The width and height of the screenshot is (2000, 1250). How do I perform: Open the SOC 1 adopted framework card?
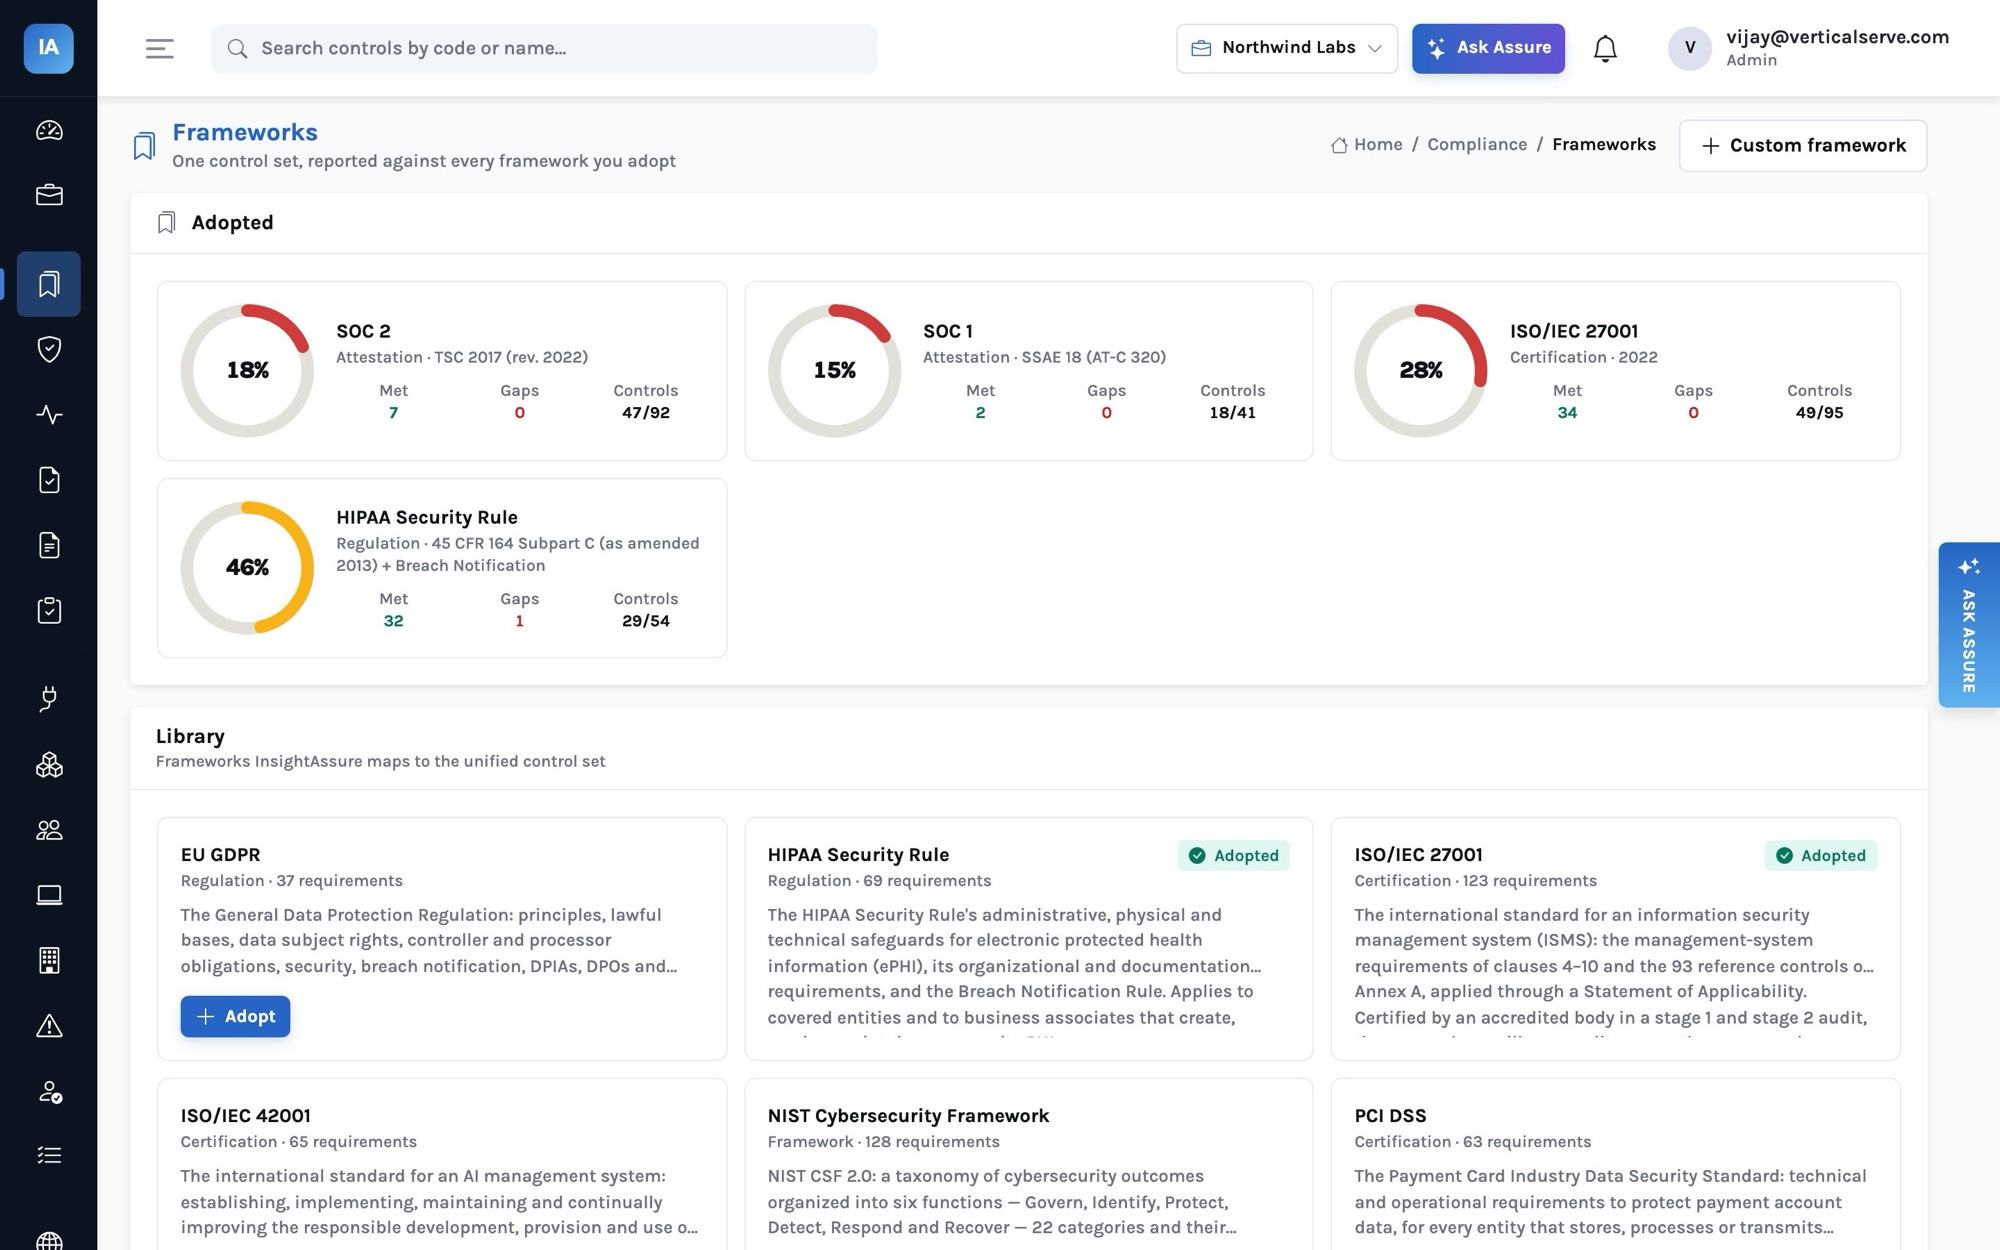pyautogui.click(x=1028, y=371)
